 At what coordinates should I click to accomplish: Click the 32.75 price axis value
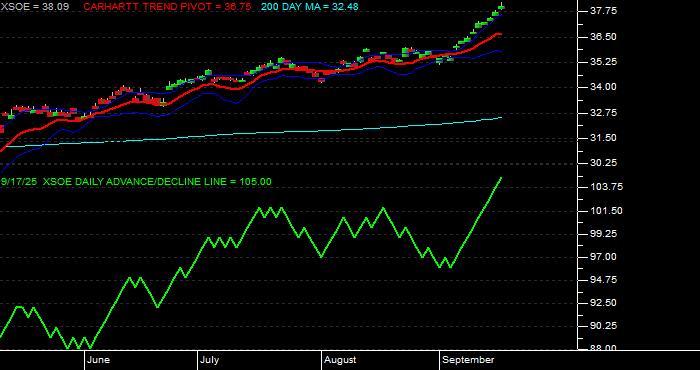click(x=603, y=112)
